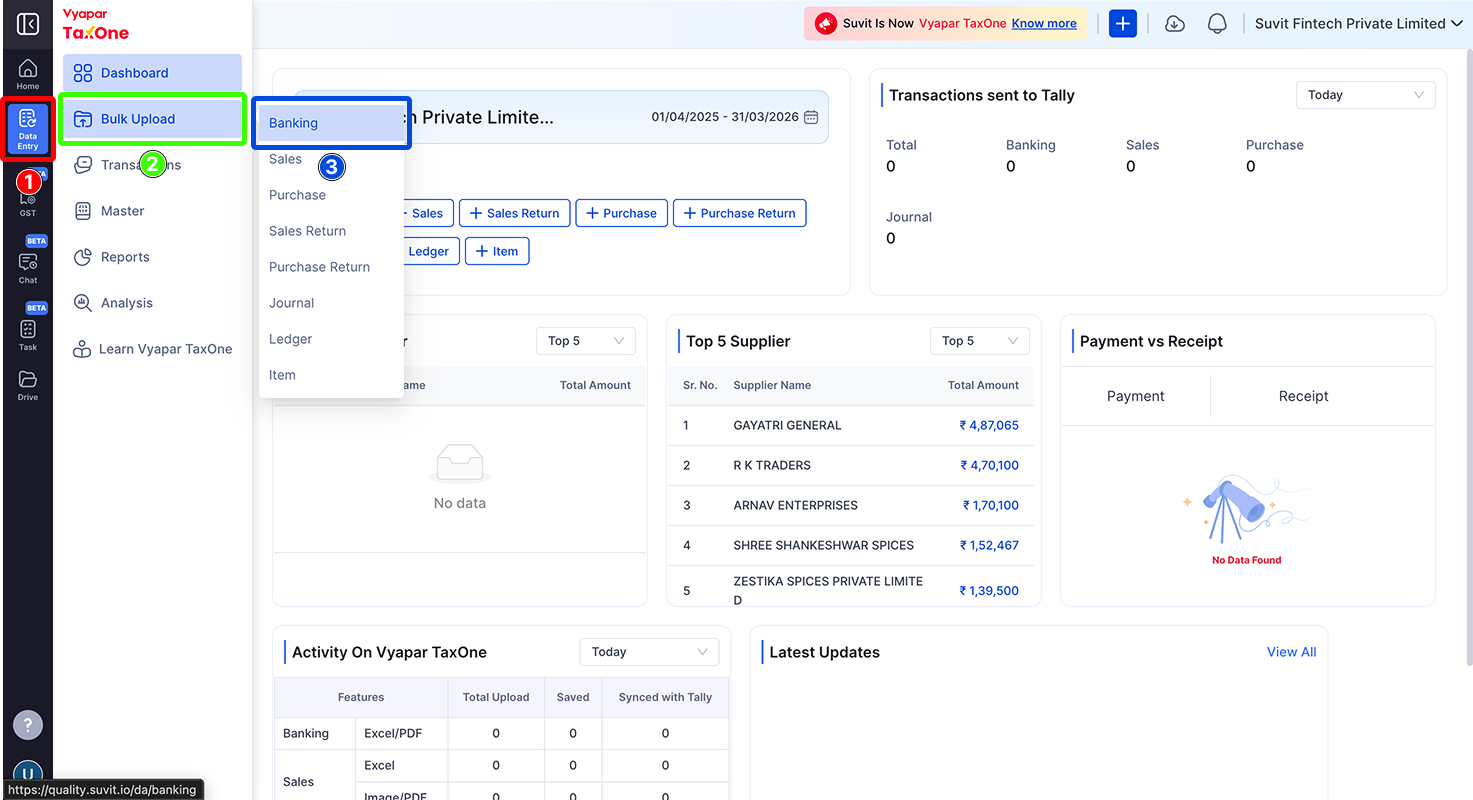This screenshot has height=800, width=1473.
Task: Select Sales Return from the submenu
Action: tap(331, 231)
